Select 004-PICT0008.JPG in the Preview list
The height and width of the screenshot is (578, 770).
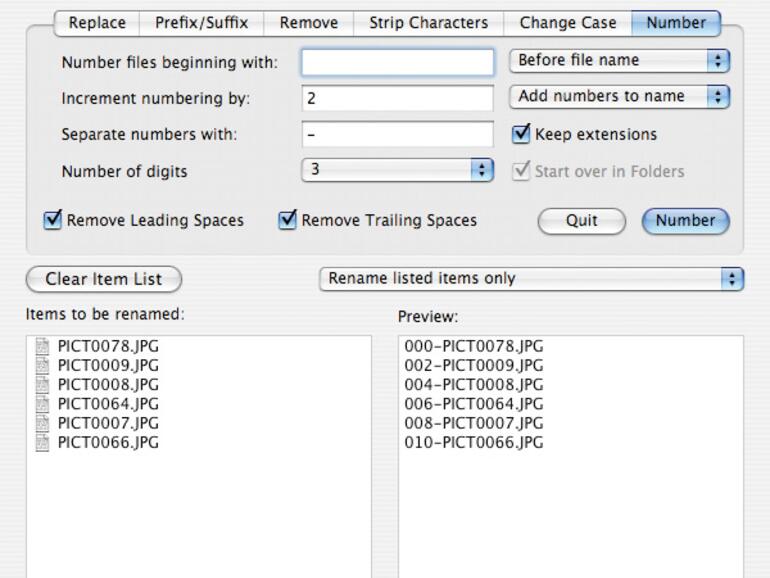click(x=474, y=385)
